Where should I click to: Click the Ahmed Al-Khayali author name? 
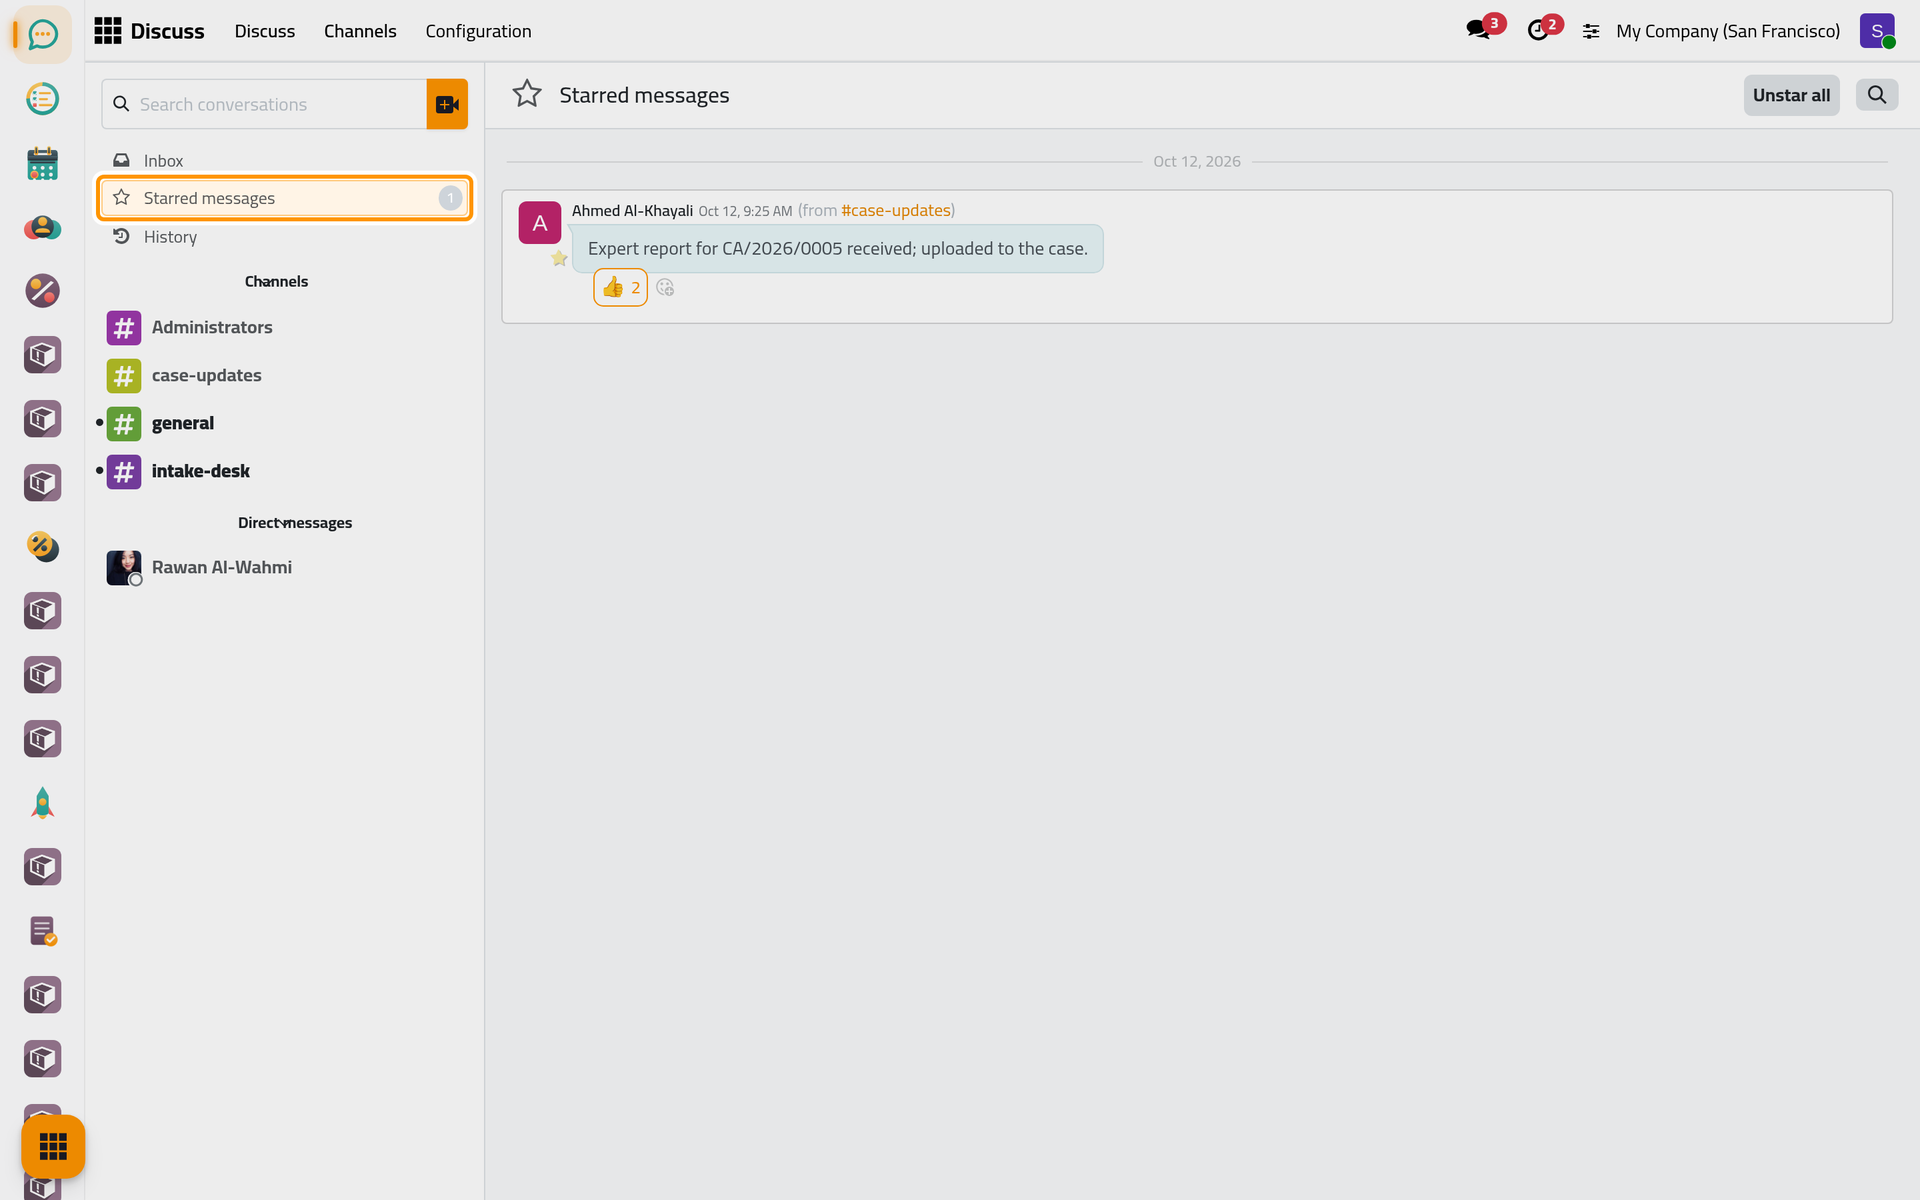coord(632,210)
